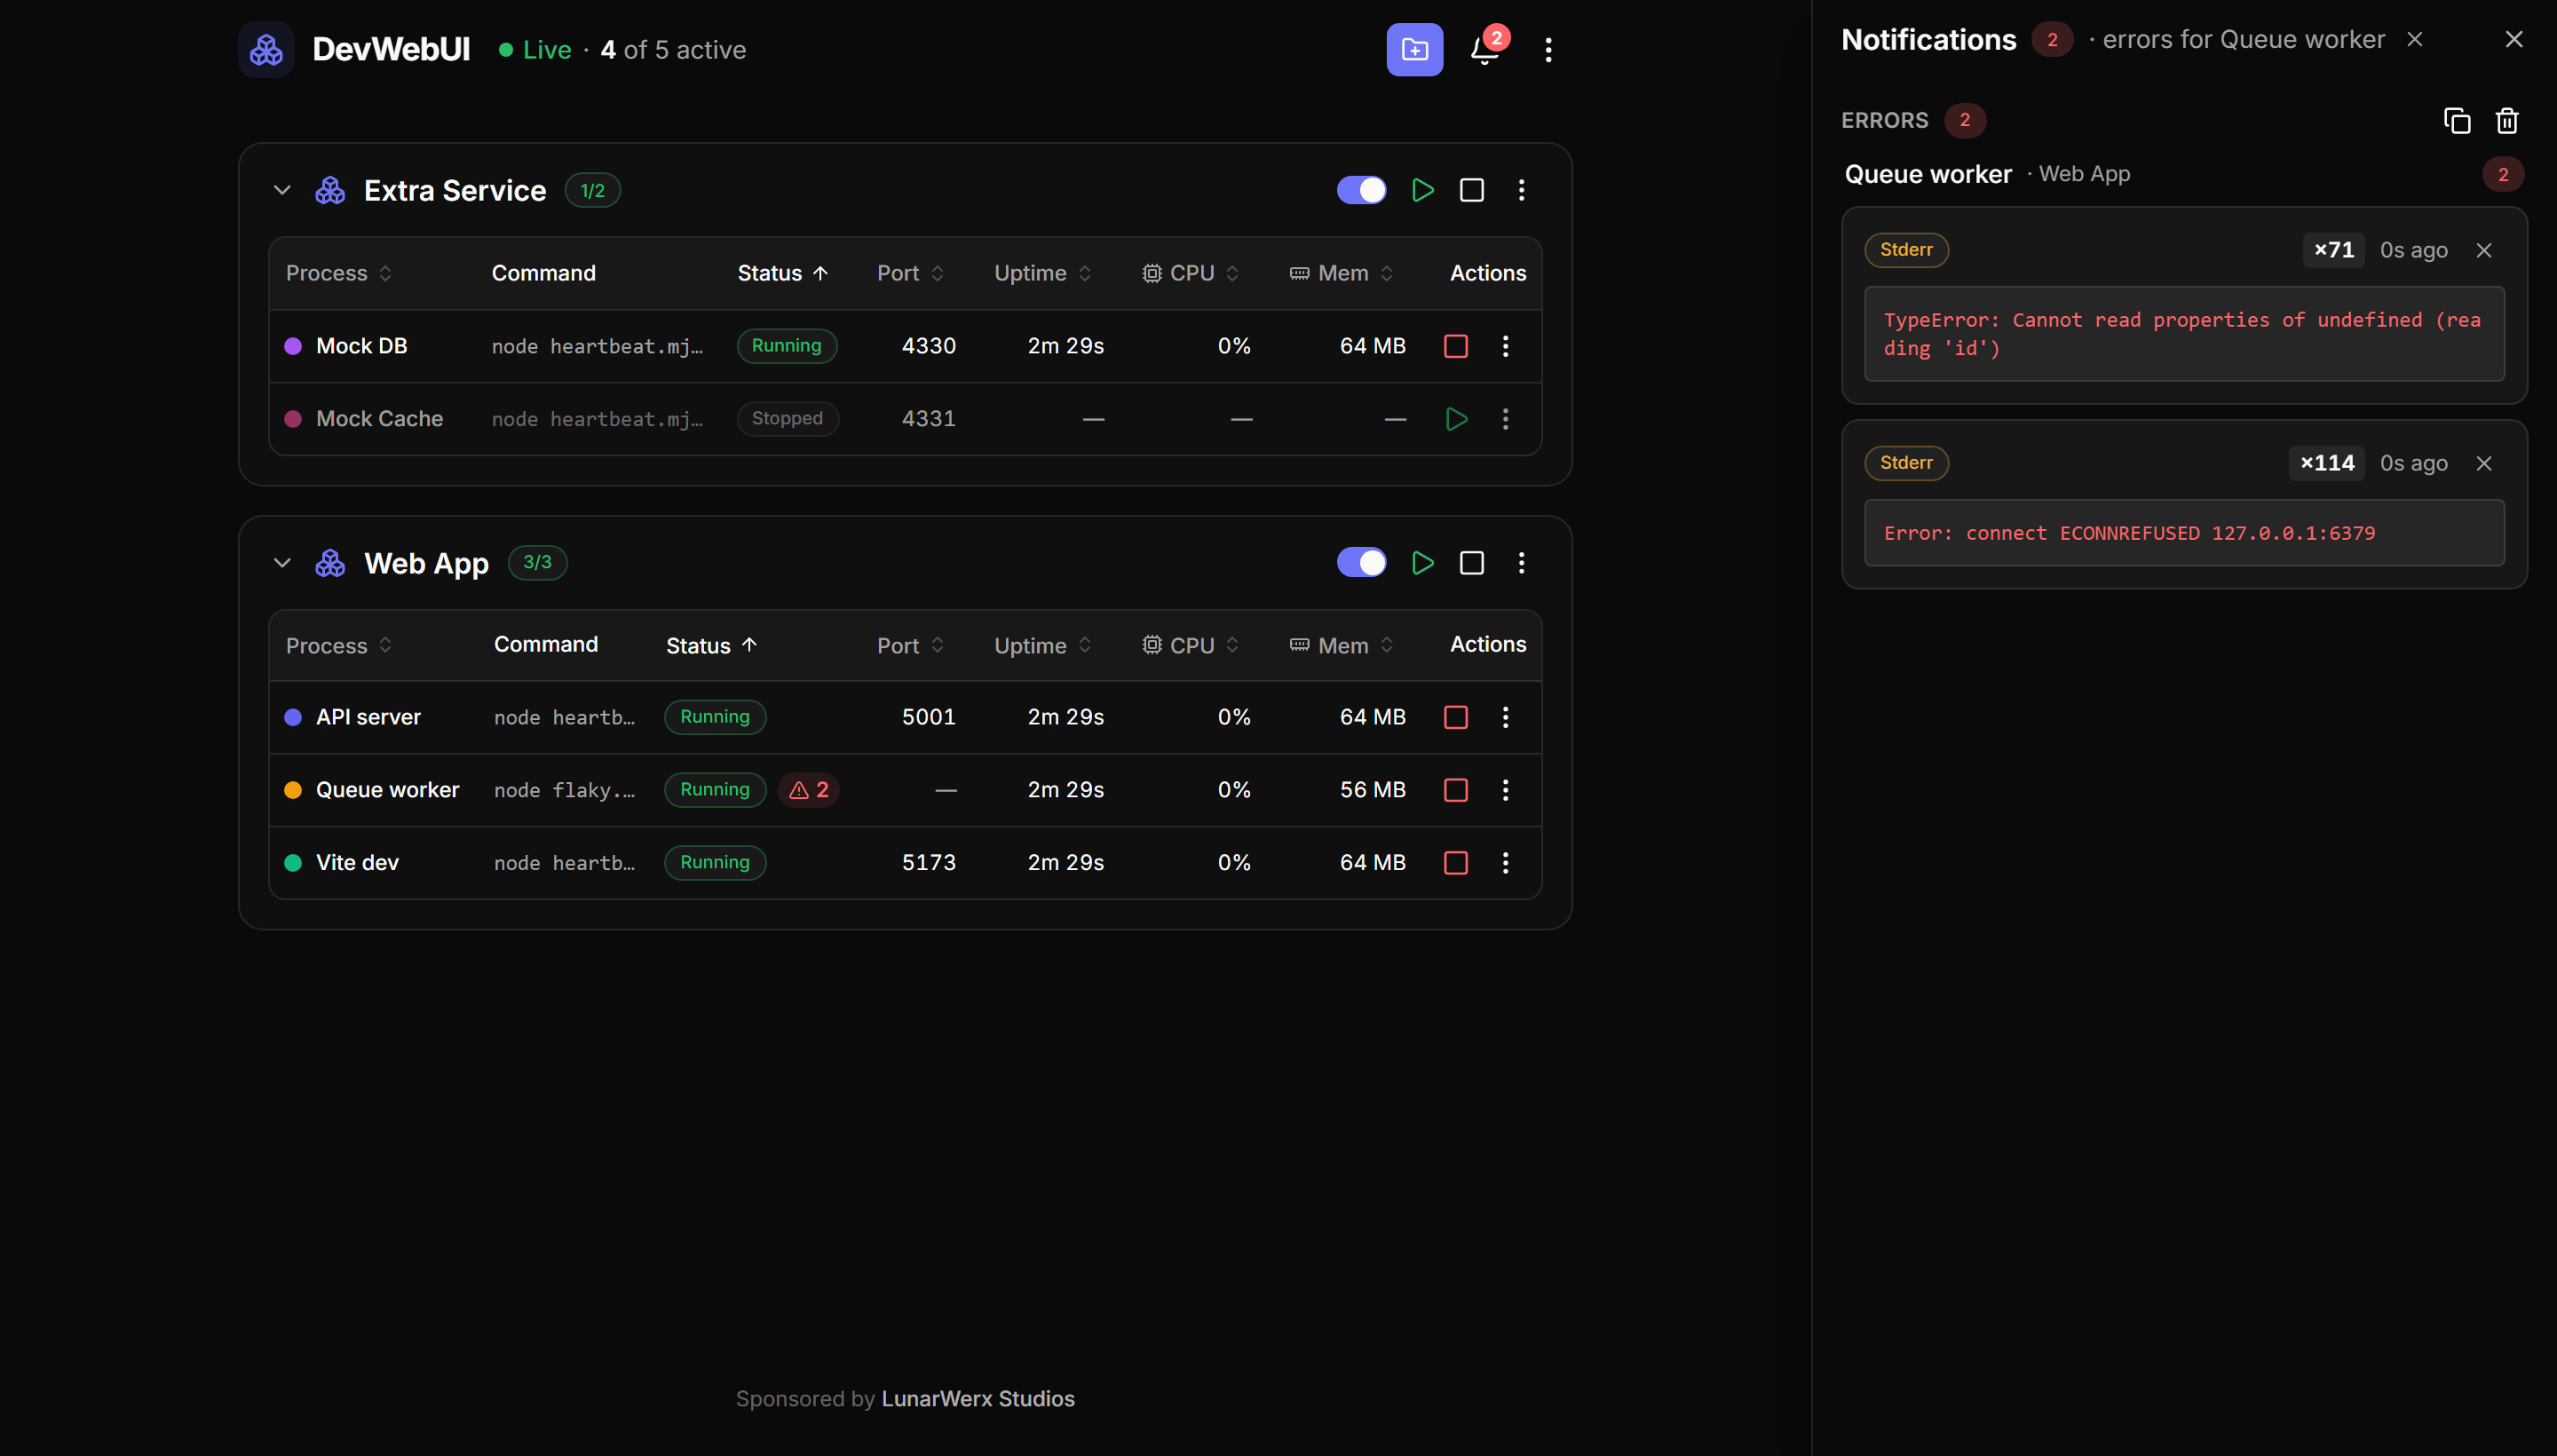
Task: Stop the API server process
Action: point(1456,717)
